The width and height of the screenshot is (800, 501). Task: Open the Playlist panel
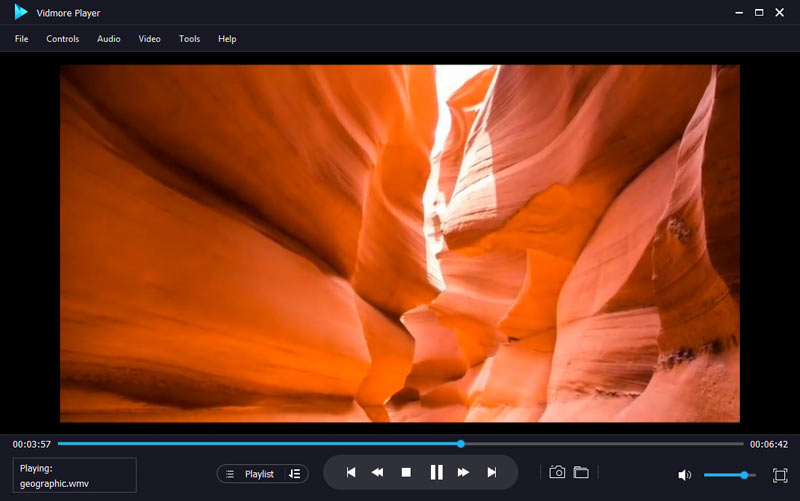(x=250, y=474)
